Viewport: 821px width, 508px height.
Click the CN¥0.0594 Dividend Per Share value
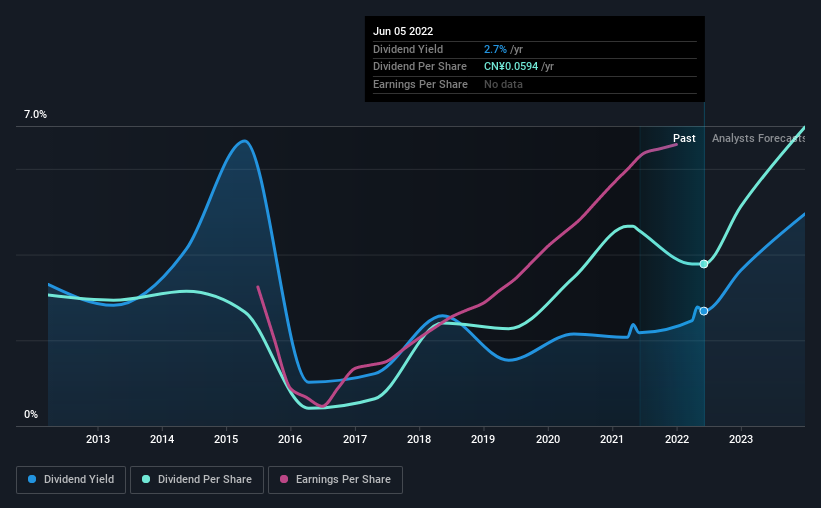[511, 67]
